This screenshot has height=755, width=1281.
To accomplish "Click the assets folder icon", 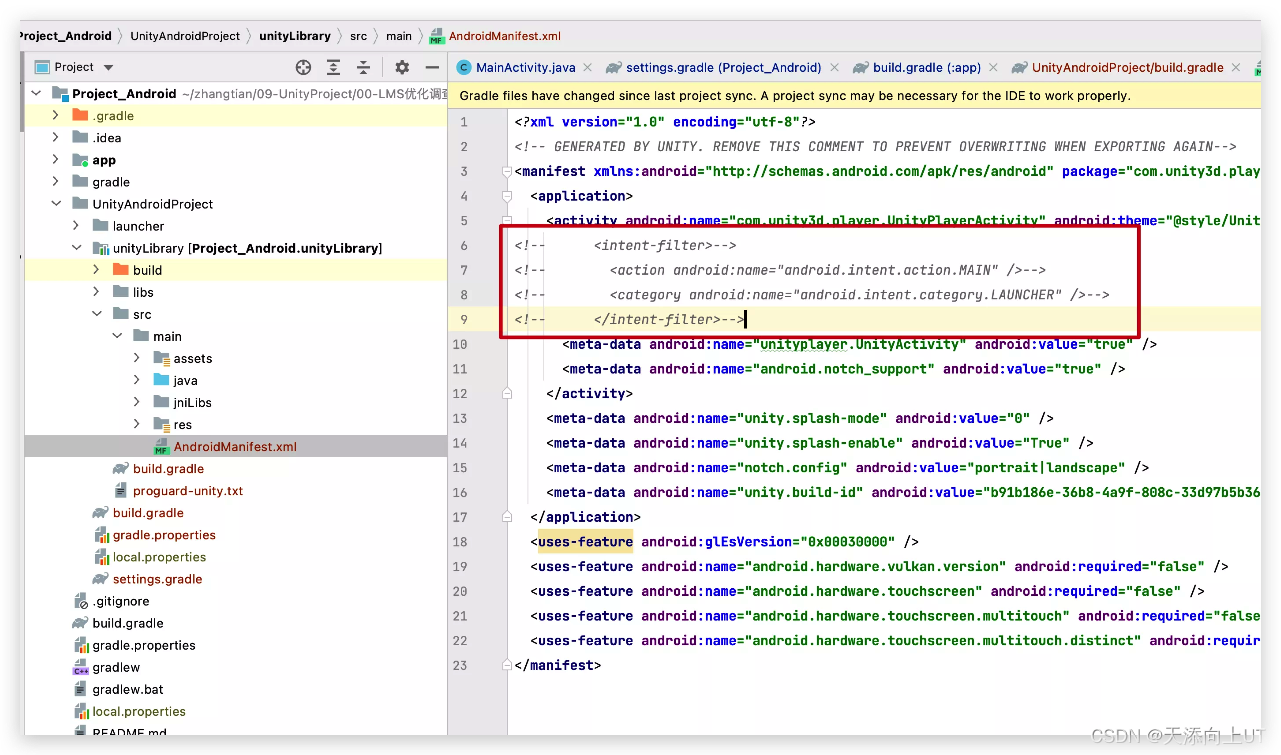I will tap(161, 358).
